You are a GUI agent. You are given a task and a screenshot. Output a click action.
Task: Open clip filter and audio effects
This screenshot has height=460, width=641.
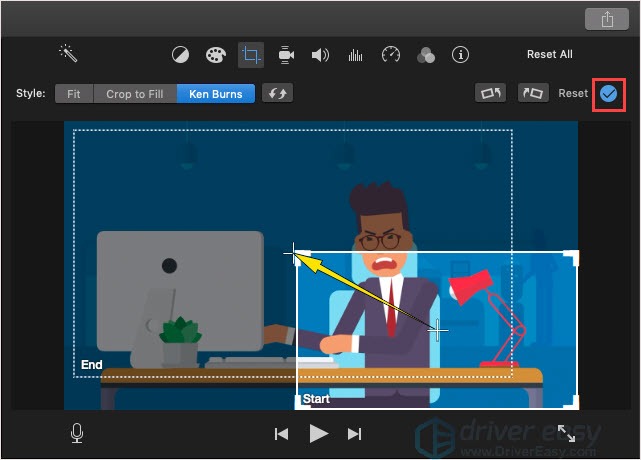[x=426, y=55]
